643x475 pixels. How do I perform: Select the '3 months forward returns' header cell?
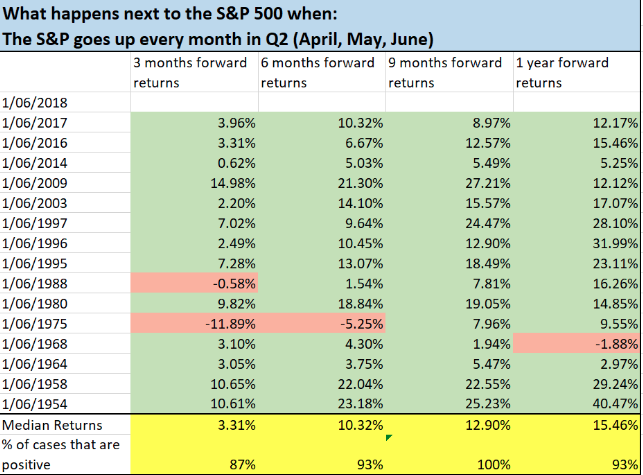pos(193,72)
